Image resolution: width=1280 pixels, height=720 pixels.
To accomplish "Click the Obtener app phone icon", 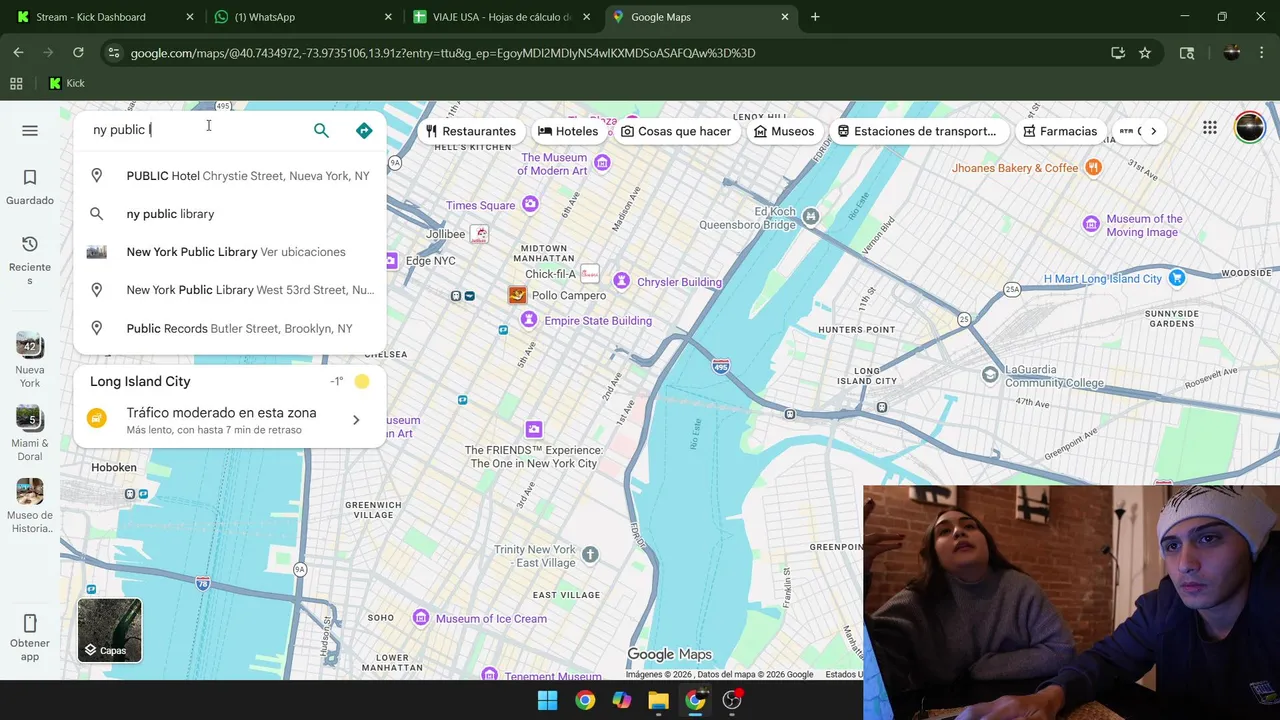I will pos(30,623).
